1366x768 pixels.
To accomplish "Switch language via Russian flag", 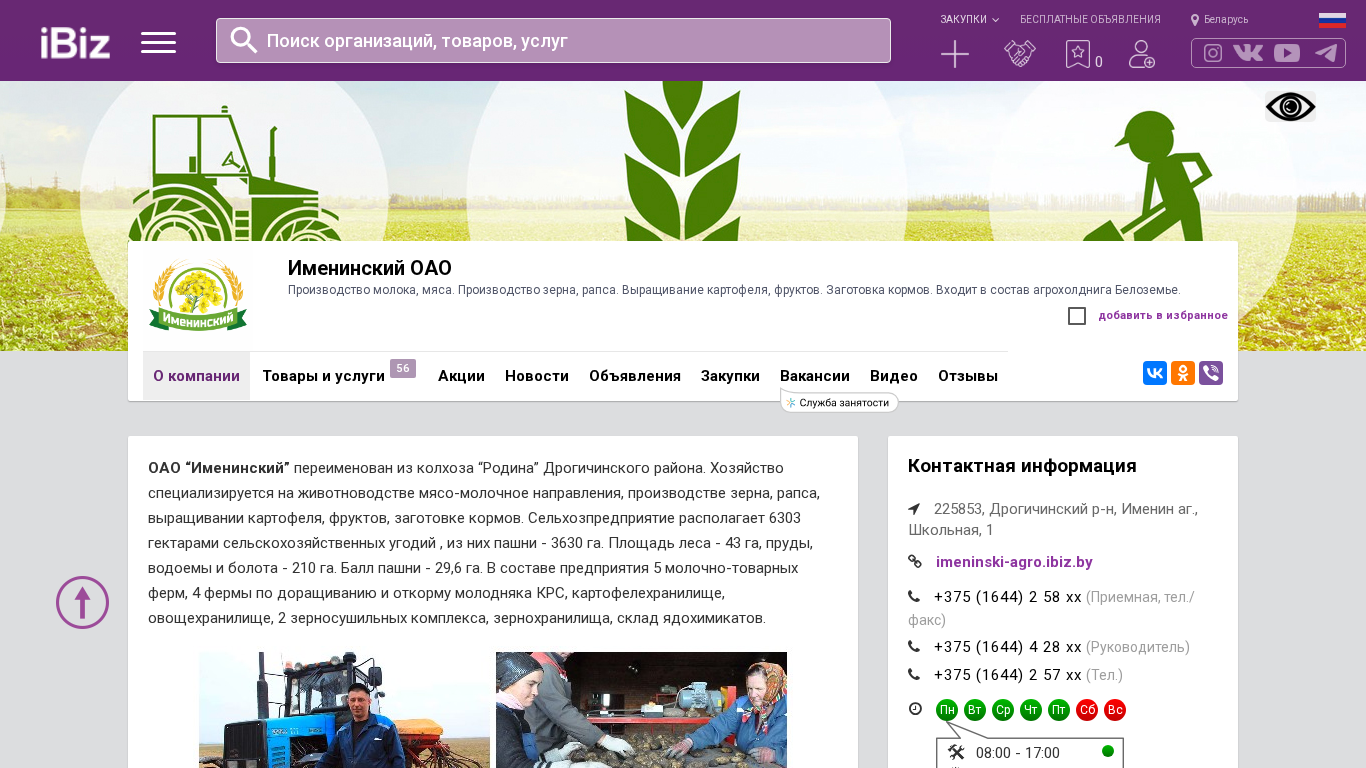I will [x=1332, y=19].
